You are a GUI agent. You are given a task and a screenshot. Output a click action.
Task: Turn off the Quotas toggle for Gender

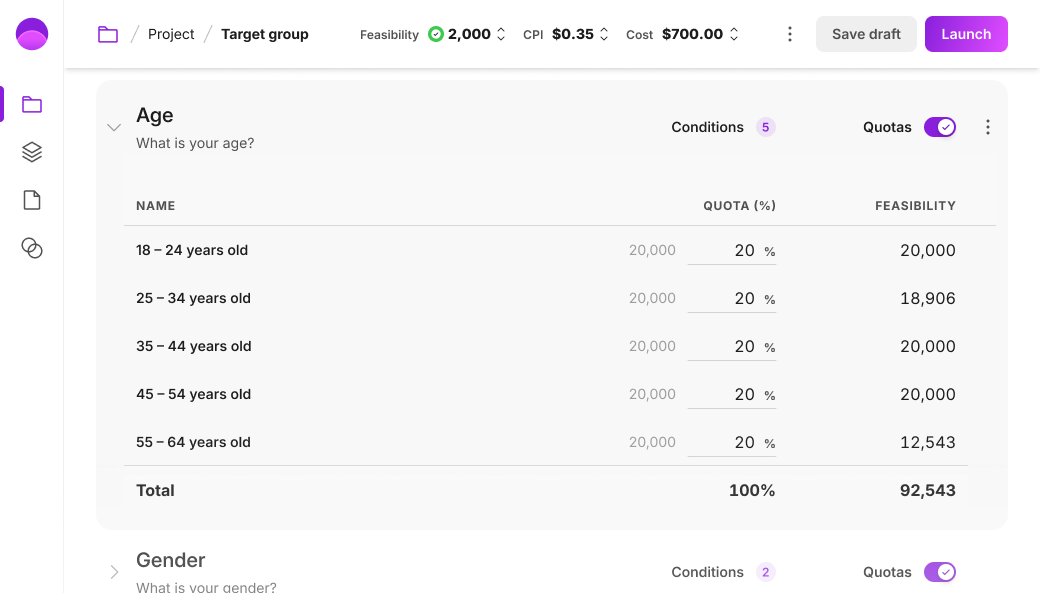tap(940, 572)
